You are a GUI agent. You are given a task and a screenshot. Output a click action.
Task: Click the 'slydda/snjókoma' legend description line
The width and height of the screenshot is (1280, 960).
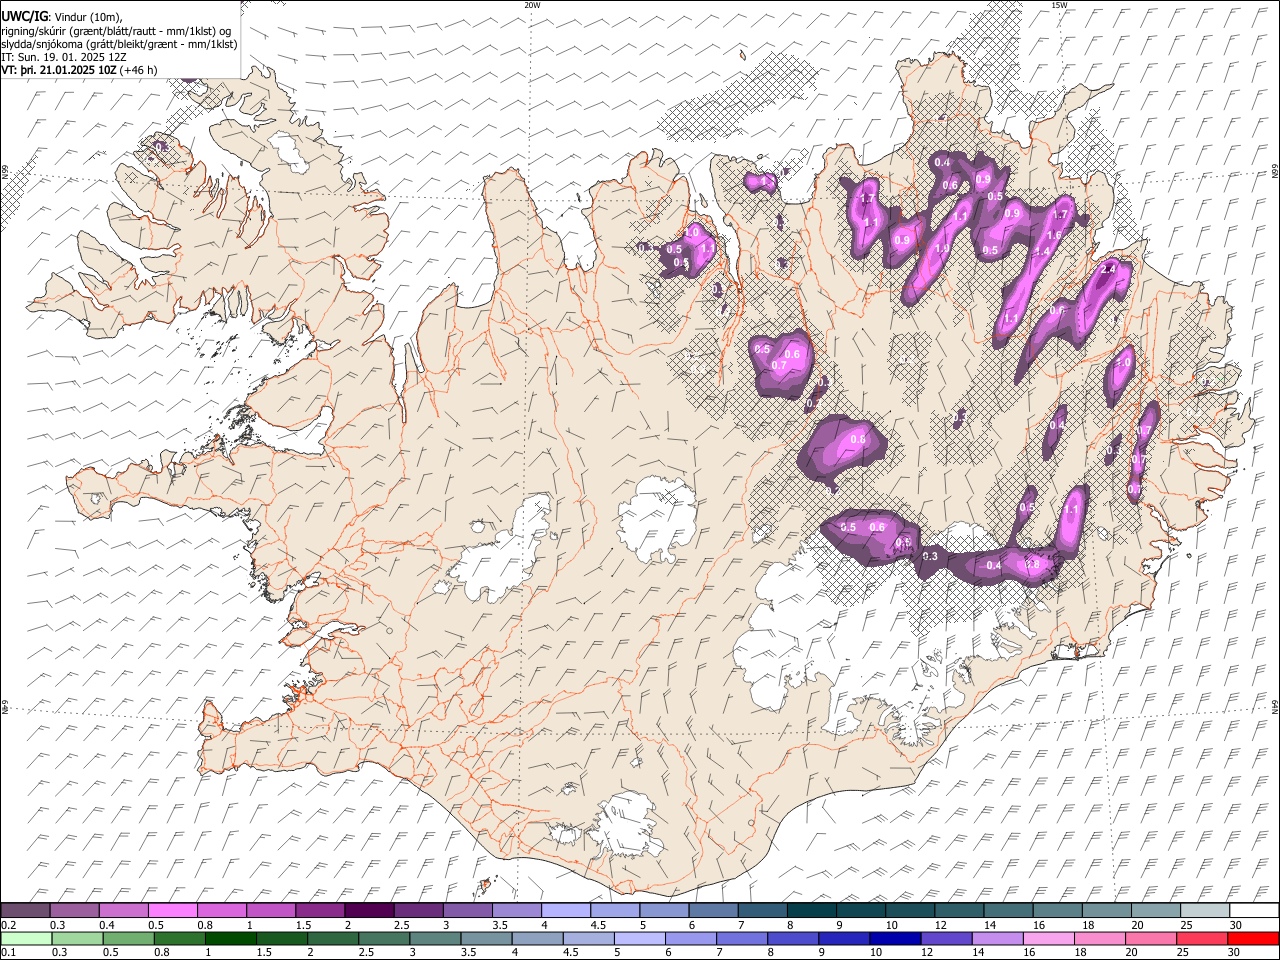(x=120, y=44)
